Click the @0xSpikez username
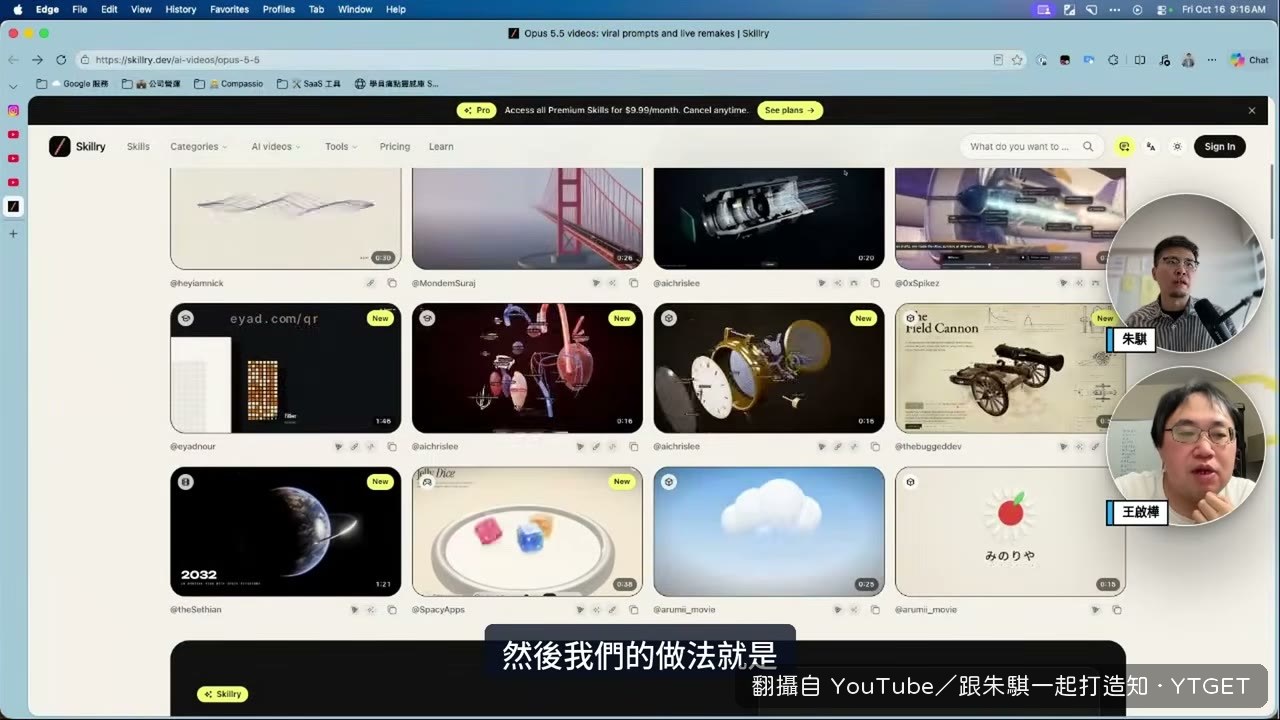The width and height of the screenshot is (1280, 720). [x=917, y=283]
